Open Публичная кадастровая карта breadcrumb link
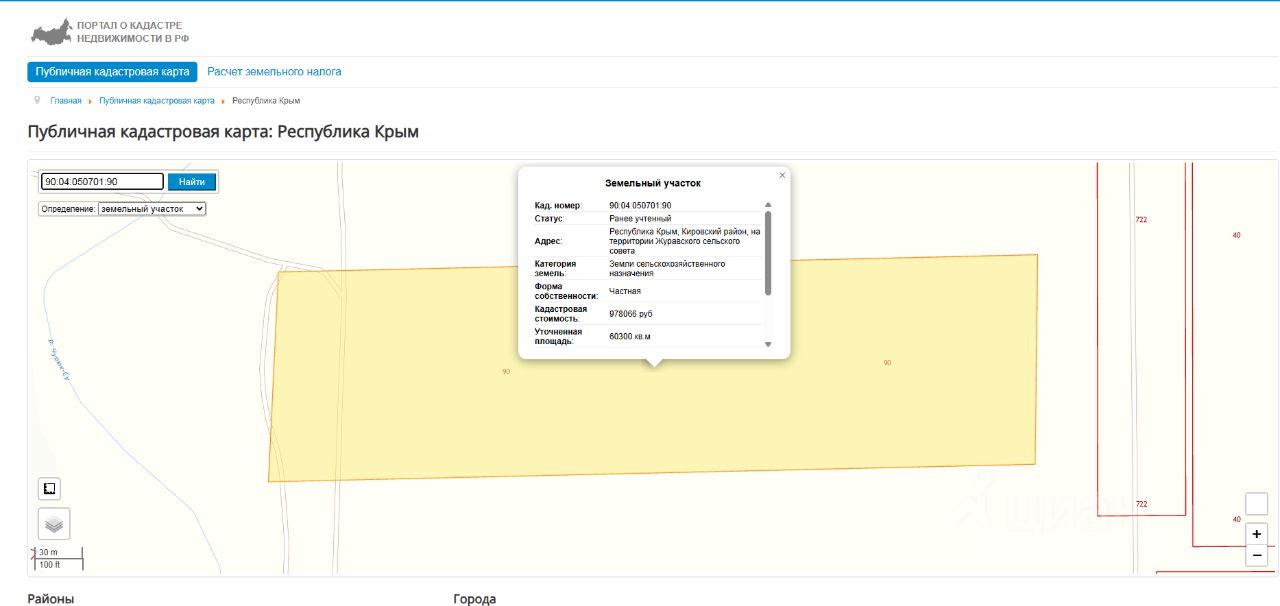This screenshot has height=606, width=1280. [157, 101]
